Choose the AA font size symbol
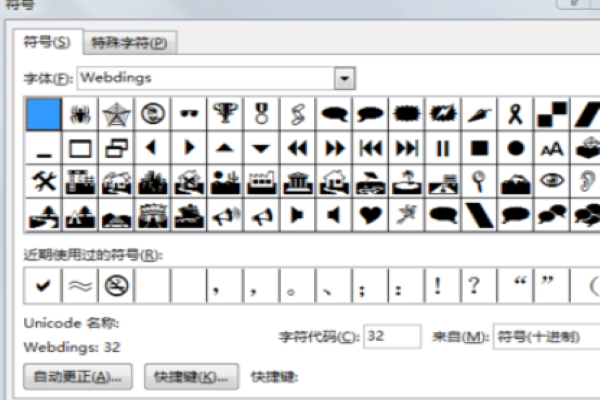Image resolution: width=600 pixels, height=400 pixels. click(x=552, y=149)
